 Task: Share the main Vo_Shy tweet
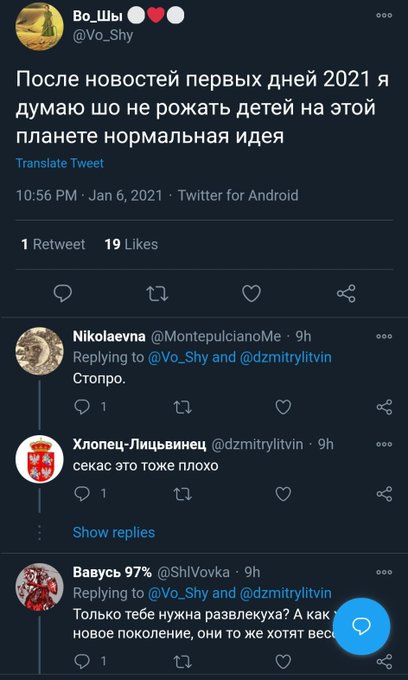(x=346, y=294)
